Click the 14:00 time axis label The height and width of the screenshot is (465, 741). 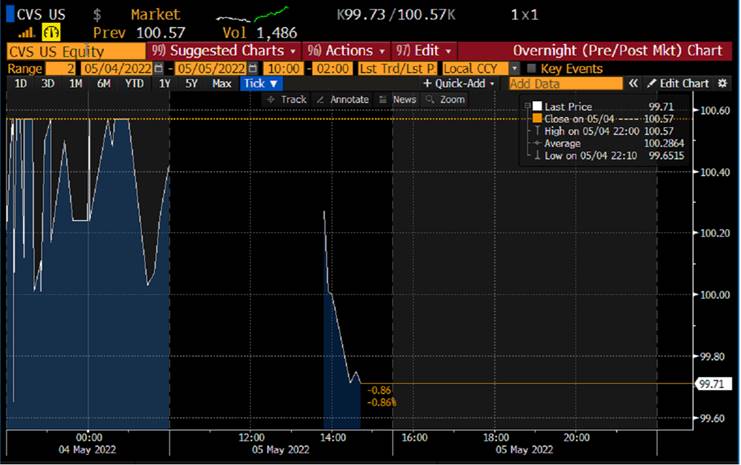click(x=333, y=438)
